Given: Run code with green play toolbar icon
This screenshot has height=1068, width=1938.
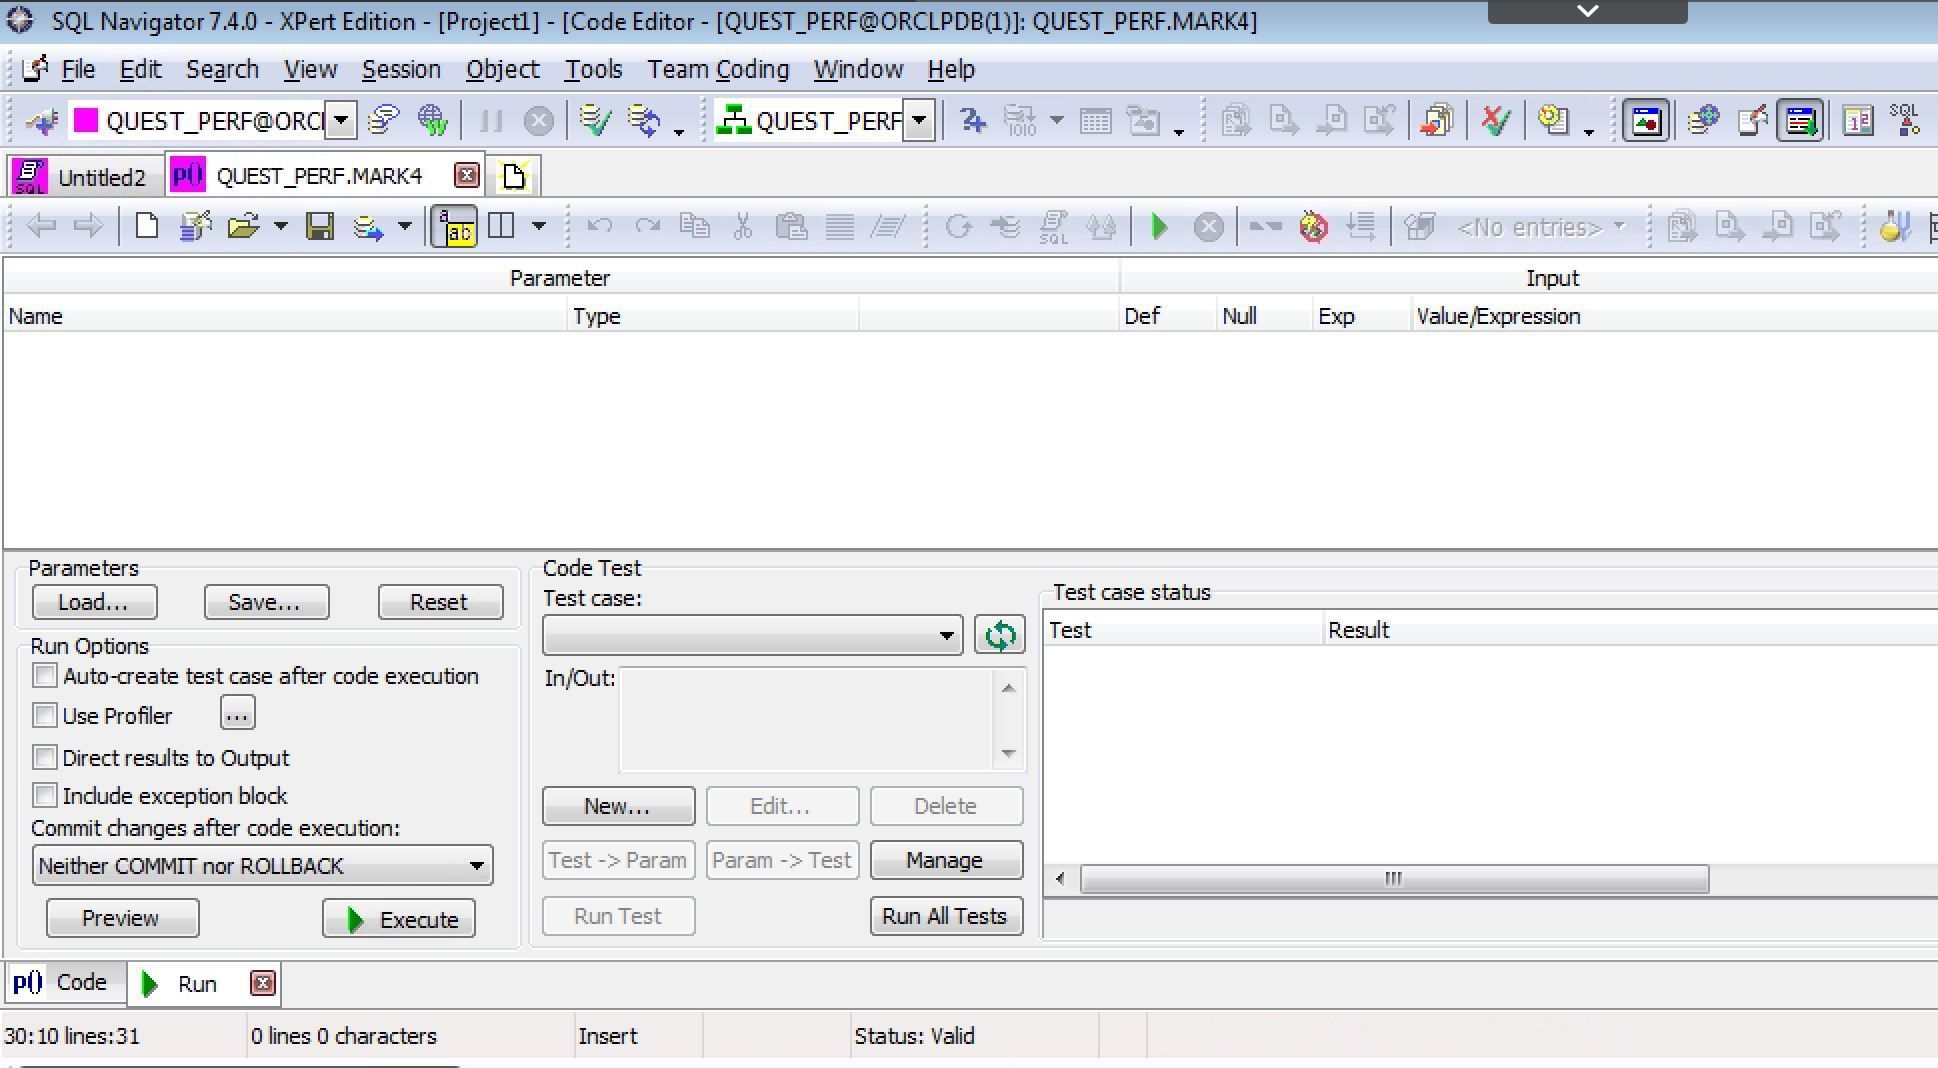Looking at the screenshot, I should click(x=1159, y=227).
